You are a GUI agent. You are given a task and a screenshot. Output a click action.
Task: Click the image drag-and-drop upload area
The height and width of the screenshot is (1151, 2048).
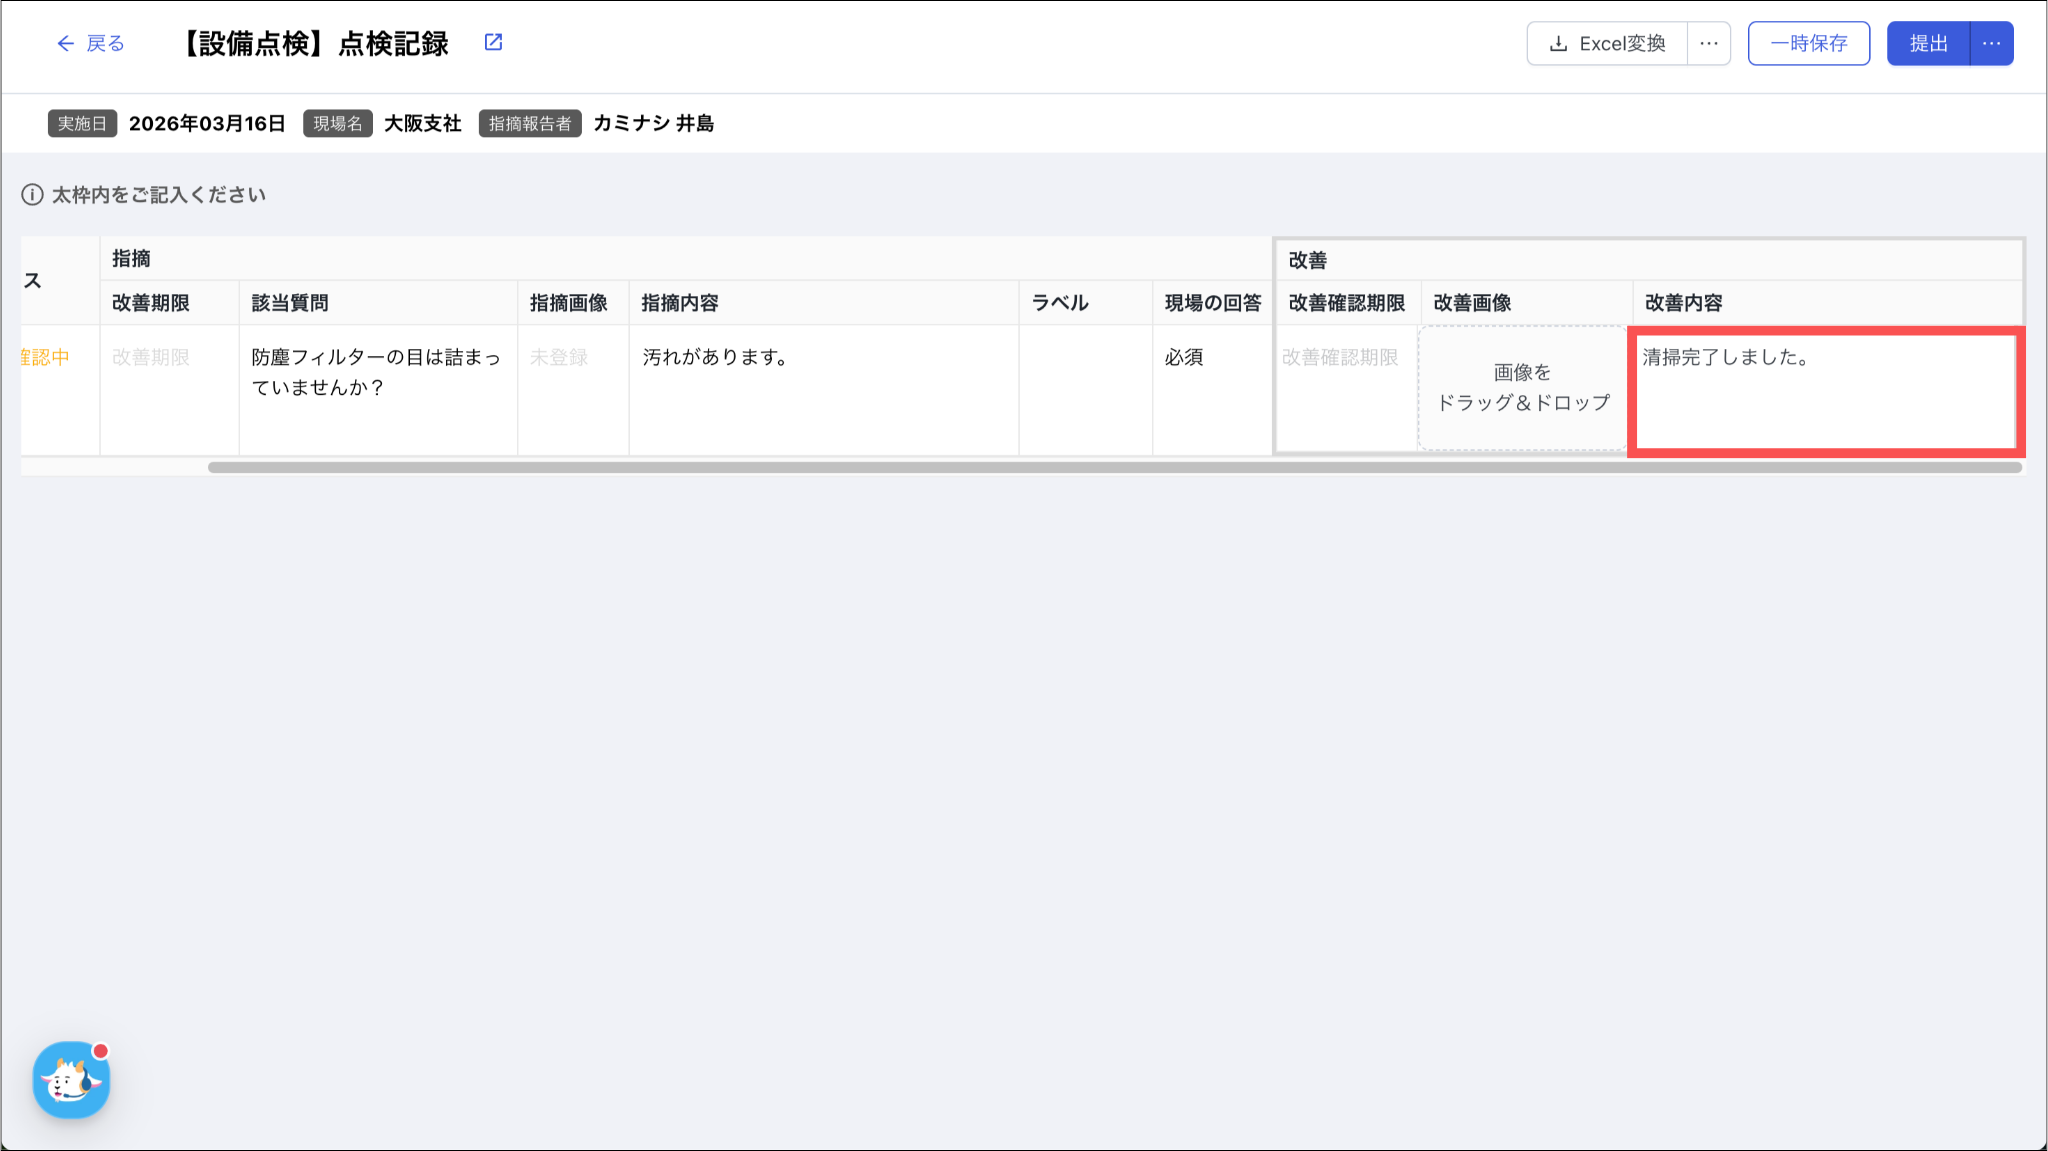point(1522,388)
